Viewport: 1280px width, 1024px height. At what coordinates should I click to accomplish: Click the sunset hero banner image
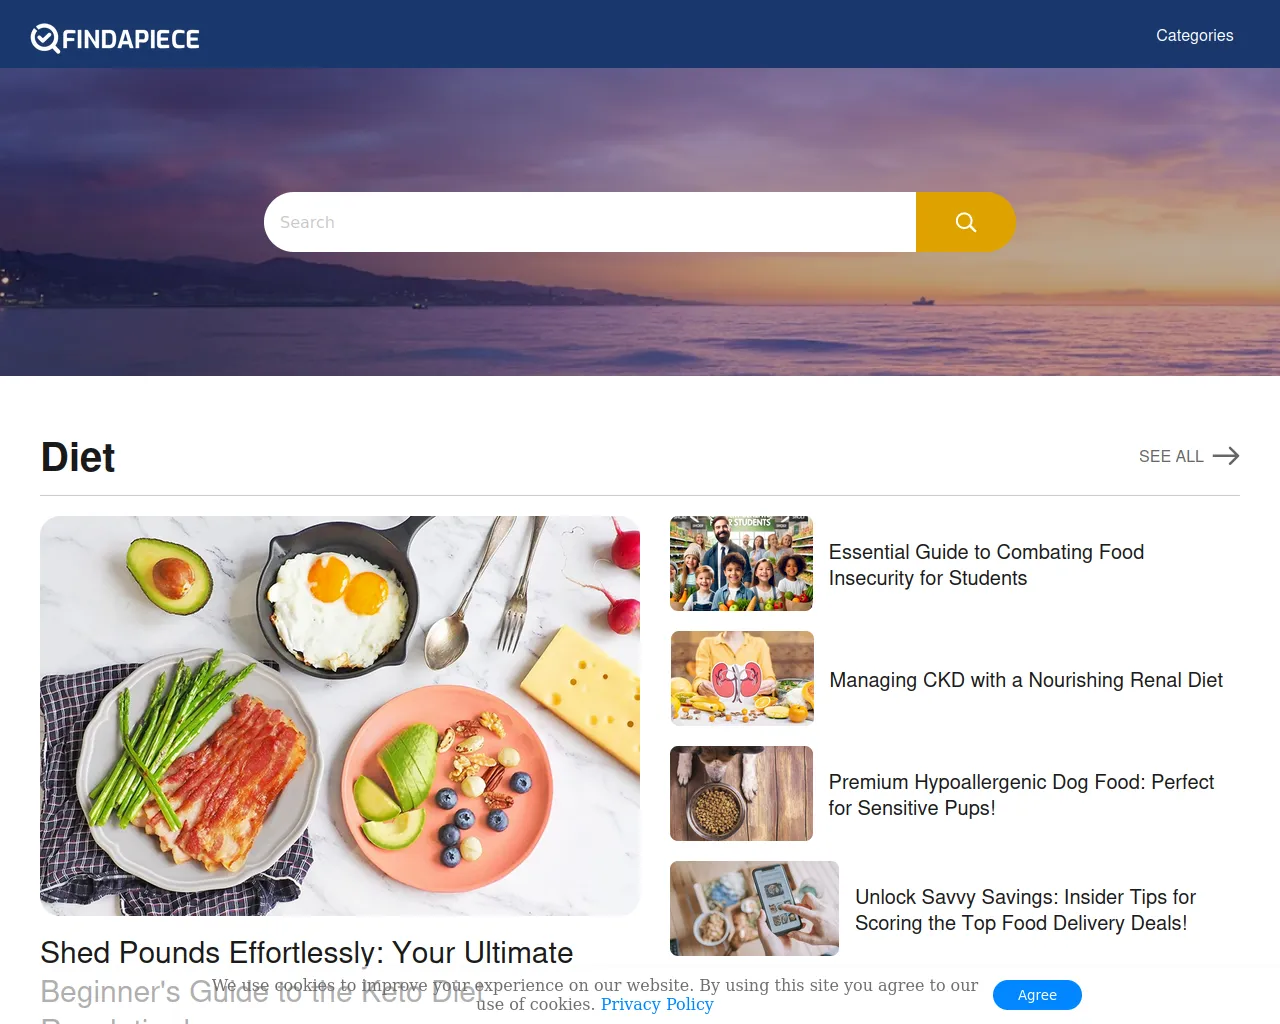click(x=640, y=310)
